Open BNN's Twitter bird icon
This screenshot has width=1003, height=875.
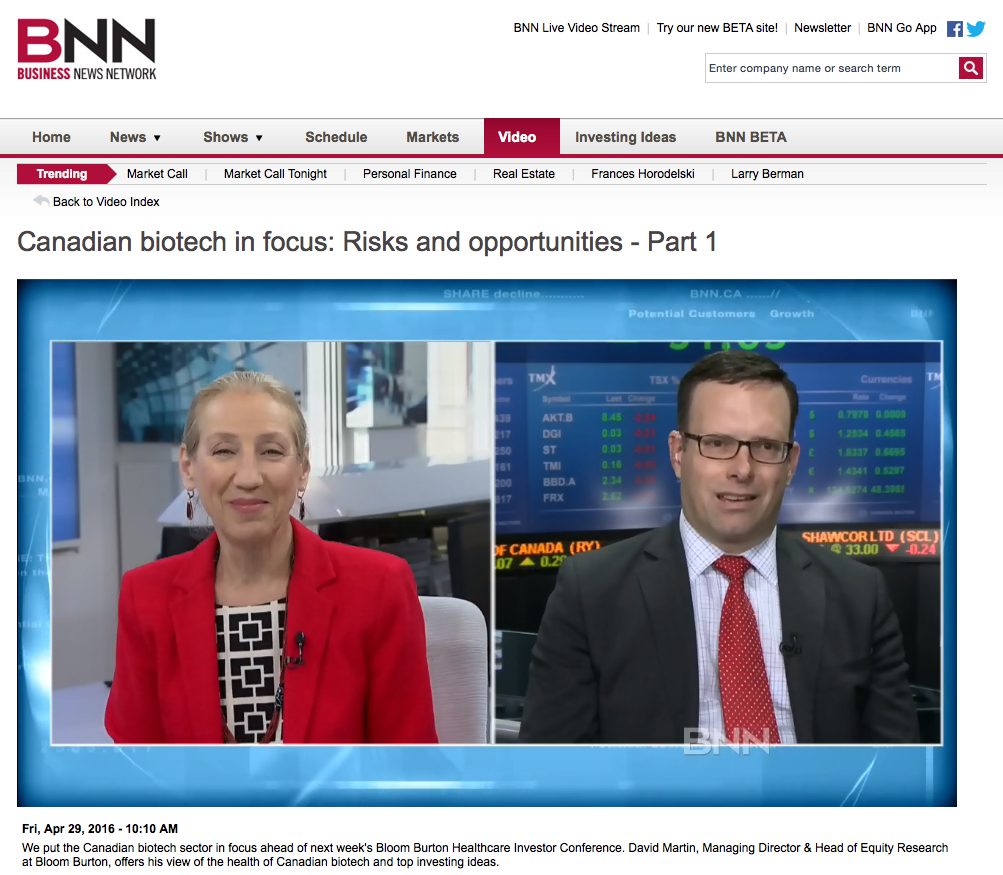pyautogui.click(x=975, y=29)
